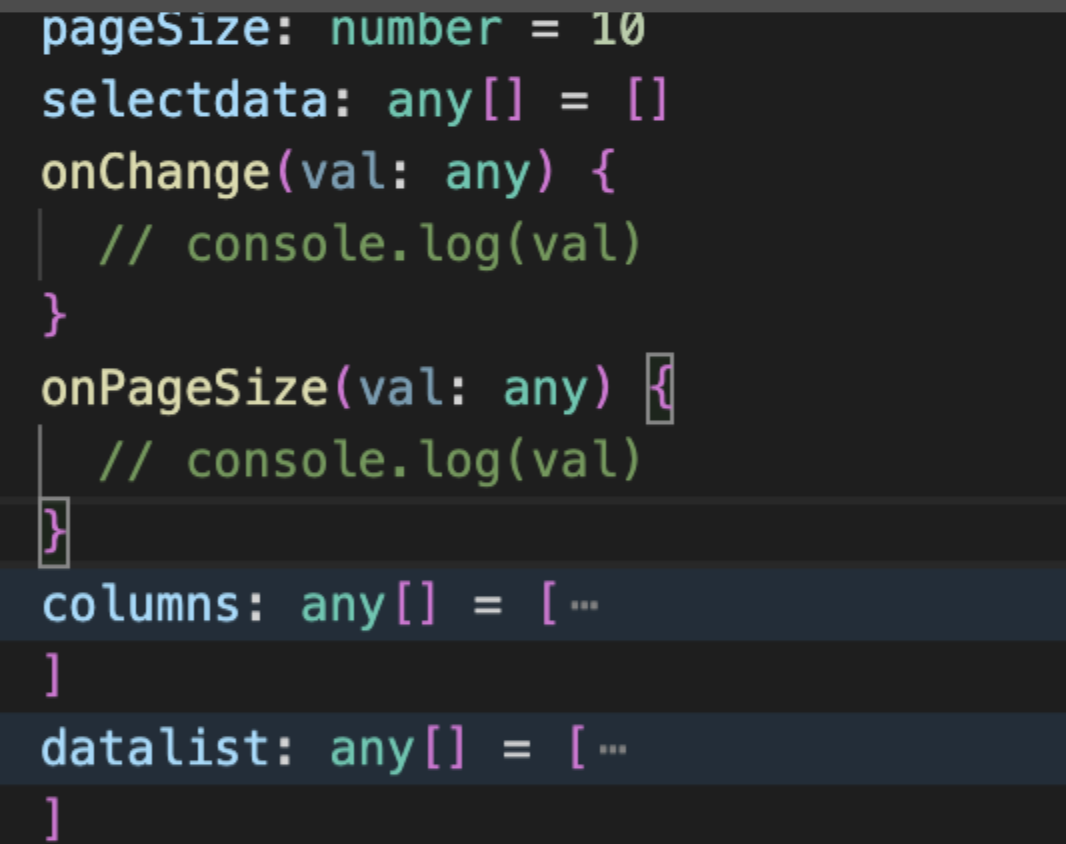Click the closing brace of onChange
The image size is (1066, 844).
54,316
